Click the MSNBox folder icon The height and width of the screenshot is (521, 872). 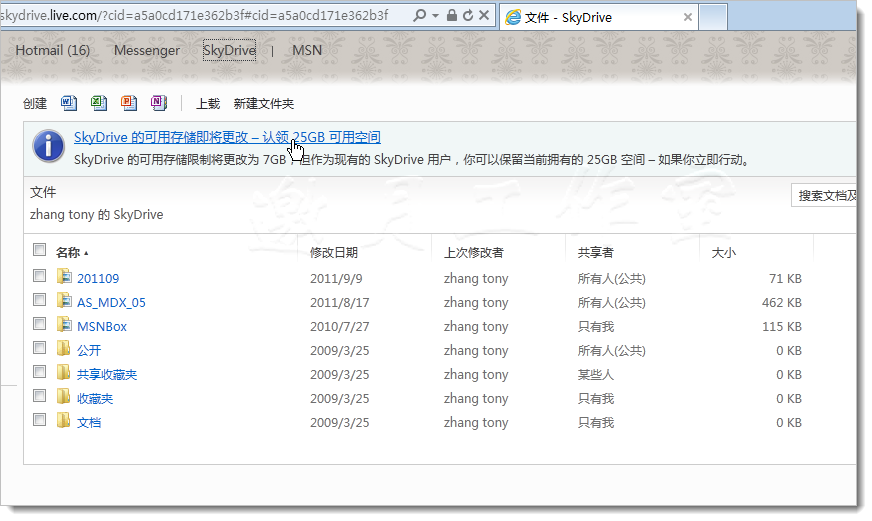64,324
